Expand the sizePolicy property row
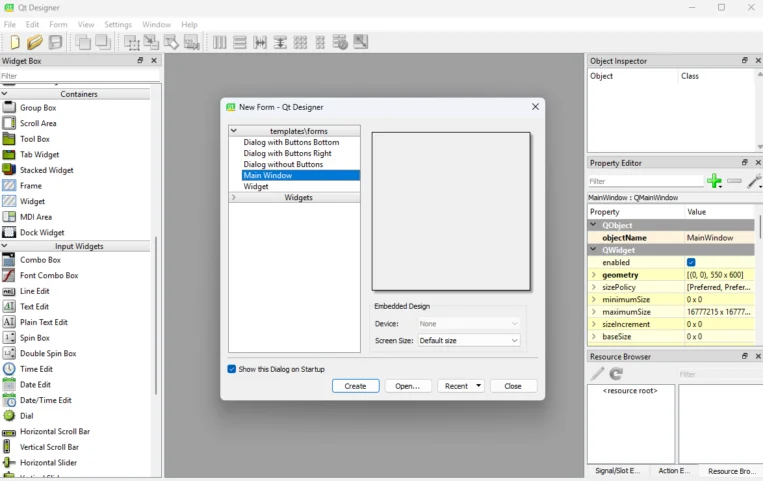Screen dimensions: 763x481 594,287
